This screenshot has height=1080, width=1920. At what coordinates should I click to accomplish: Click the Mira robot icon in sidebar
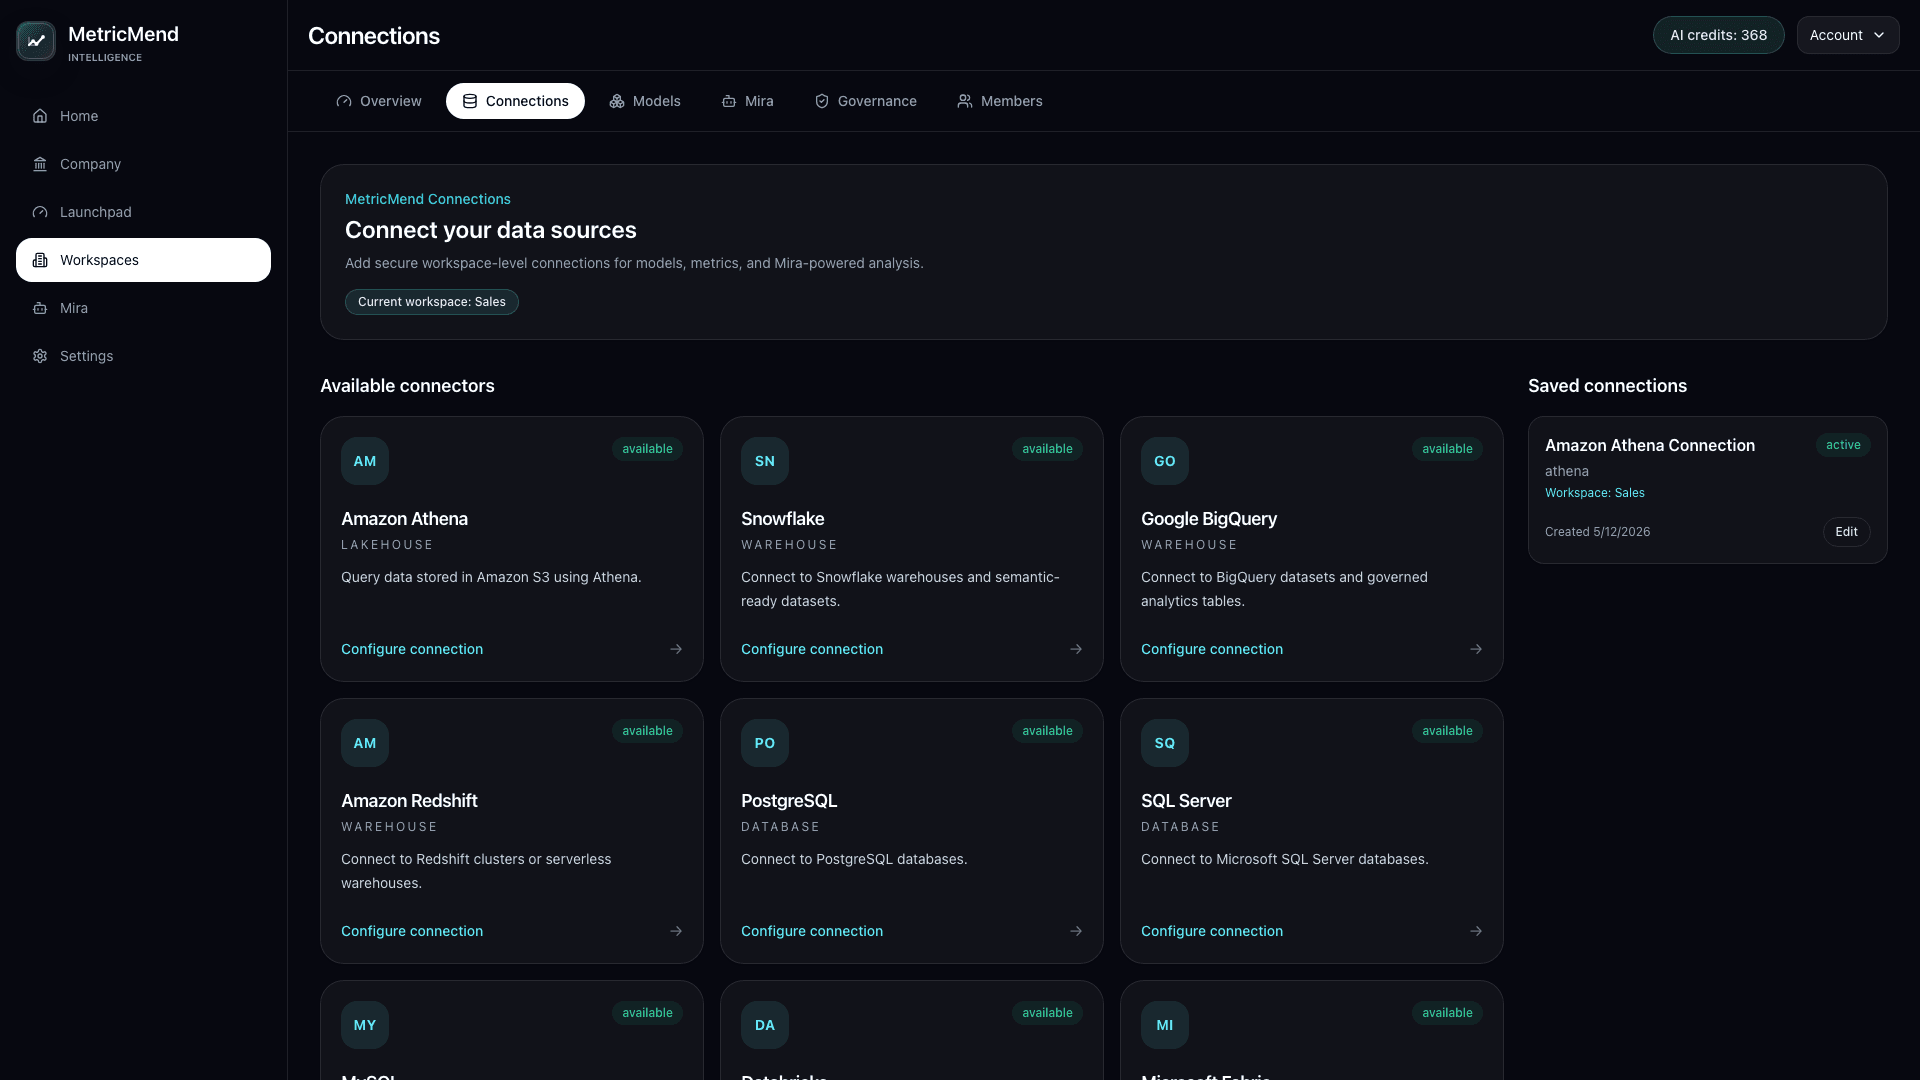click(x=40, y=308)
